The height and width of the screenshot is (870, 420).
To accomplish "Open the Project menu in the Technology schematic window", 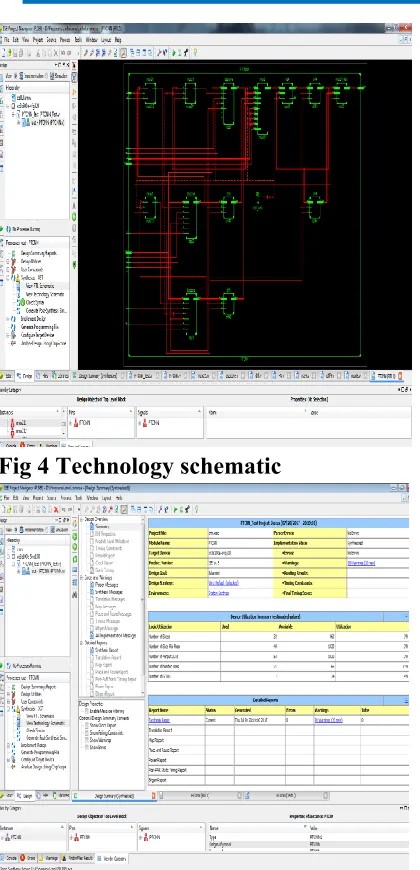I will [38, 40].
